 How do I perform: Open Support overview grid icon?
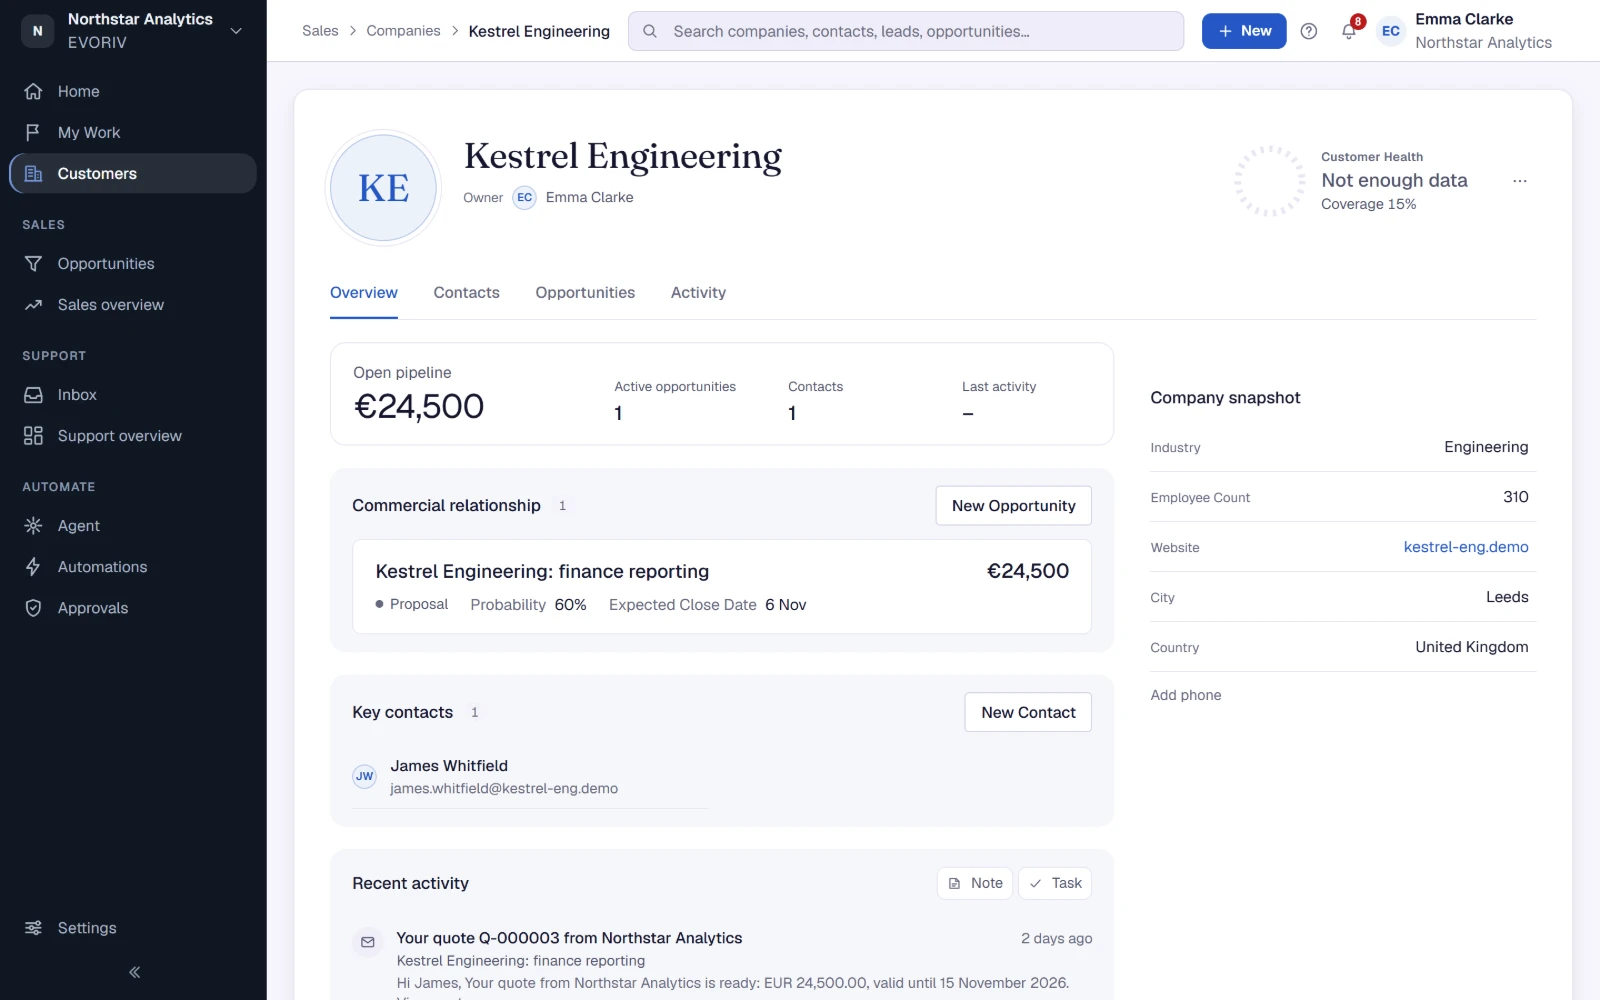click(x=33, y=435)
